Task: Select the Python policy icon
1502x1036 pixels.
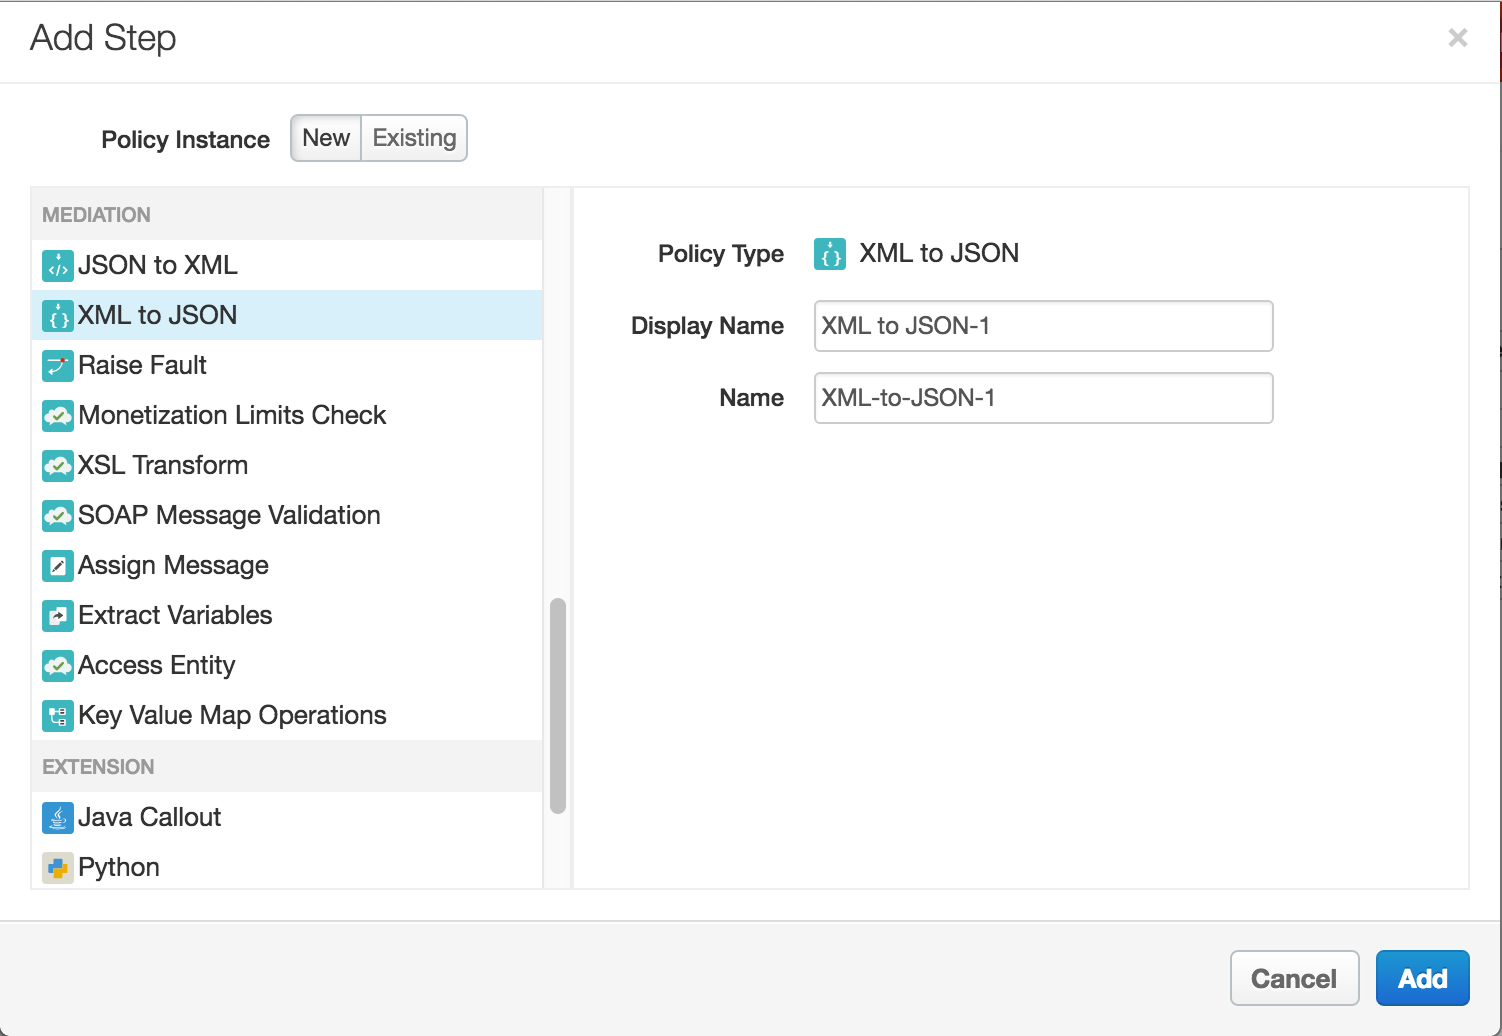Action: click(x=58, y=867)
